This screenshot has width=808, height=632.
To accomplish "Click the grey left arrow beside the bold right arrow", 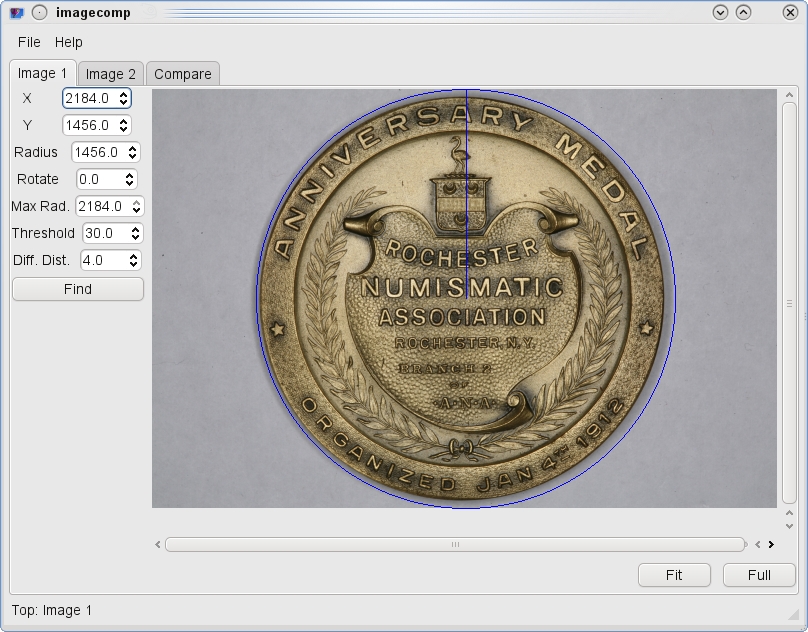I will click(758, 544).
